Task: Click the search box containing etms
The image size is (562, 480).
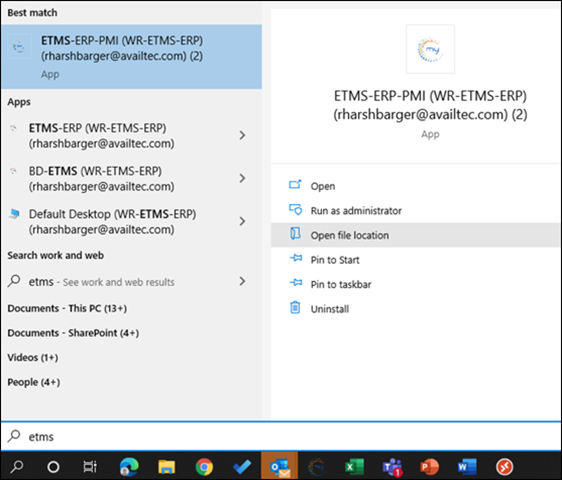Action: coord(281,436)
